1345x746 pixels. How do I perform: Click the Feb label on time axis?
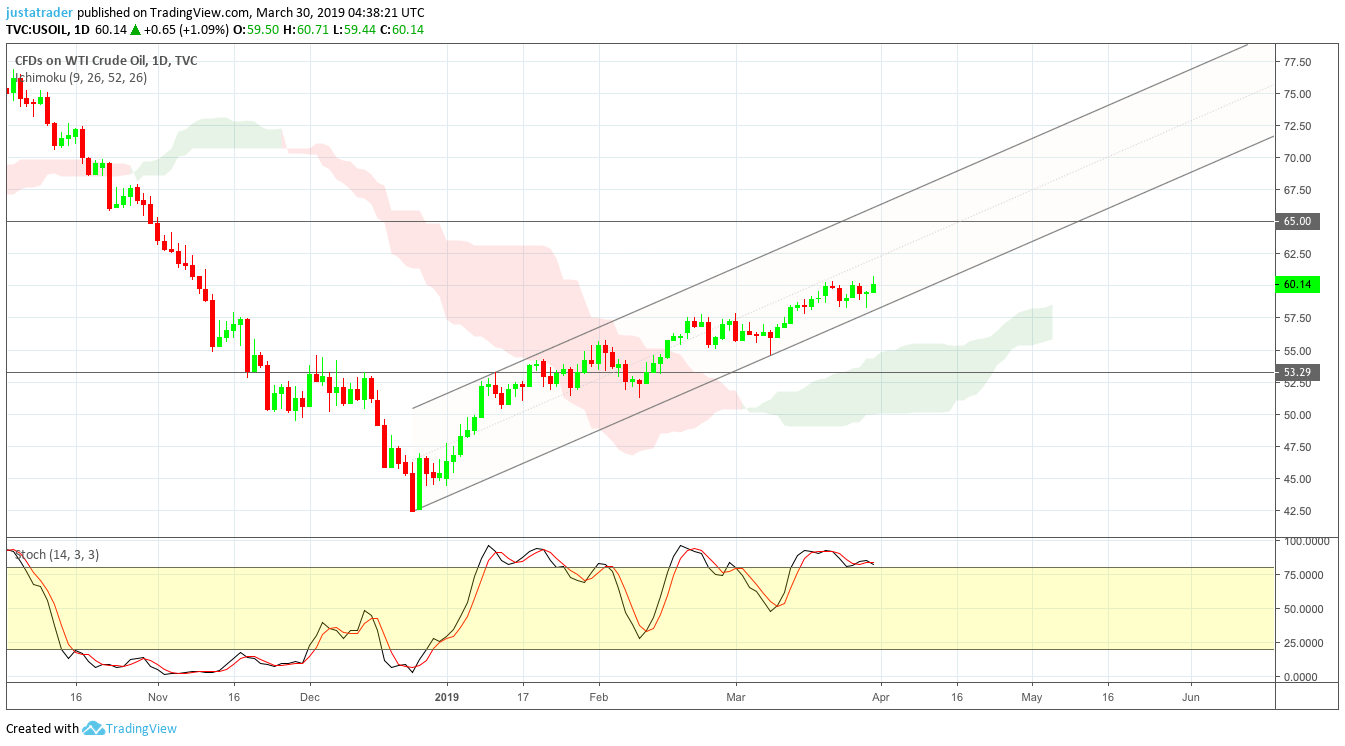(598, 696)
